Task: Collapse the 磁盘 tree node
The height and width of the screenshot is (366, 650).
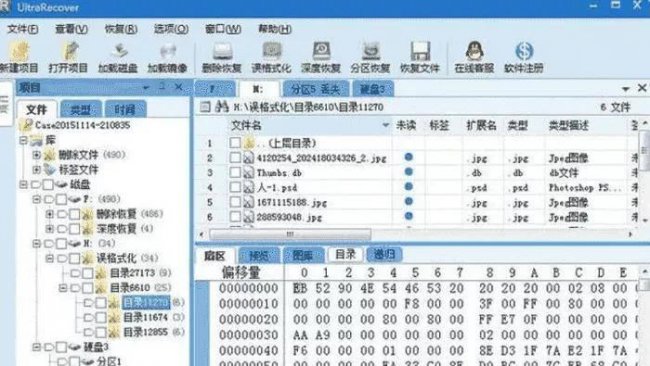Action: tap(24, 184)
